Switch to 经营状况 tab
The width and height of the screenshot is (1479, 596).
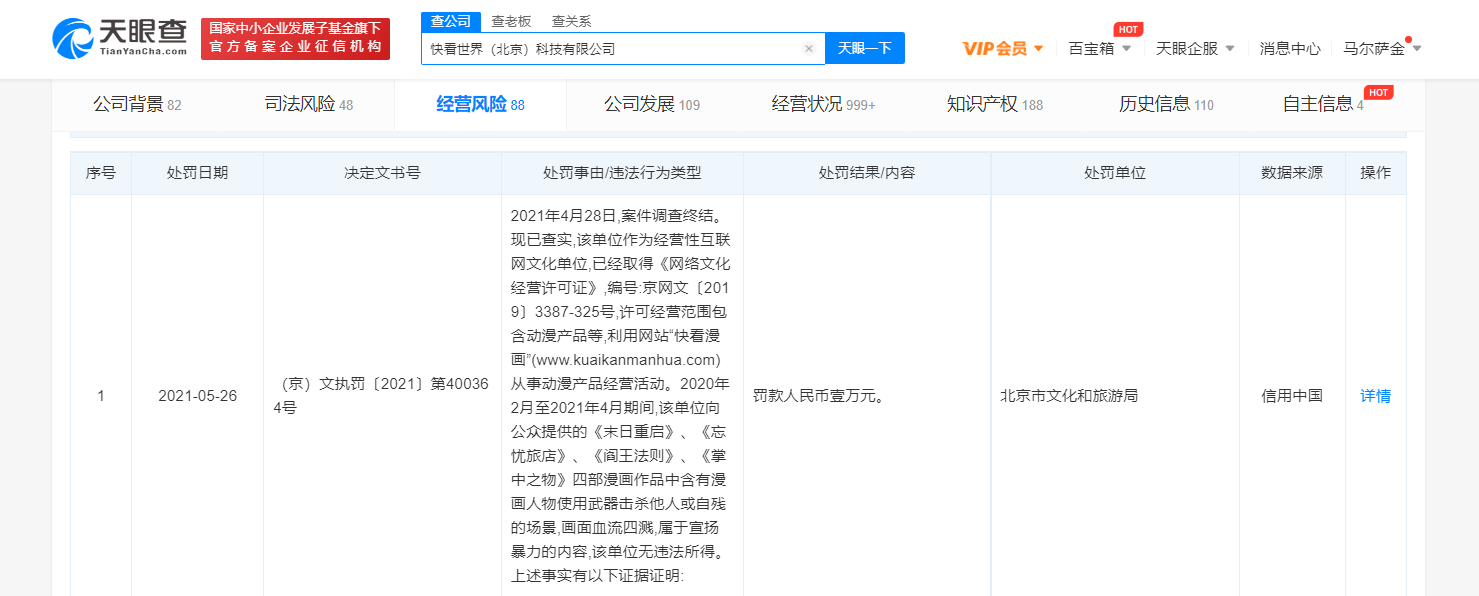823,104
